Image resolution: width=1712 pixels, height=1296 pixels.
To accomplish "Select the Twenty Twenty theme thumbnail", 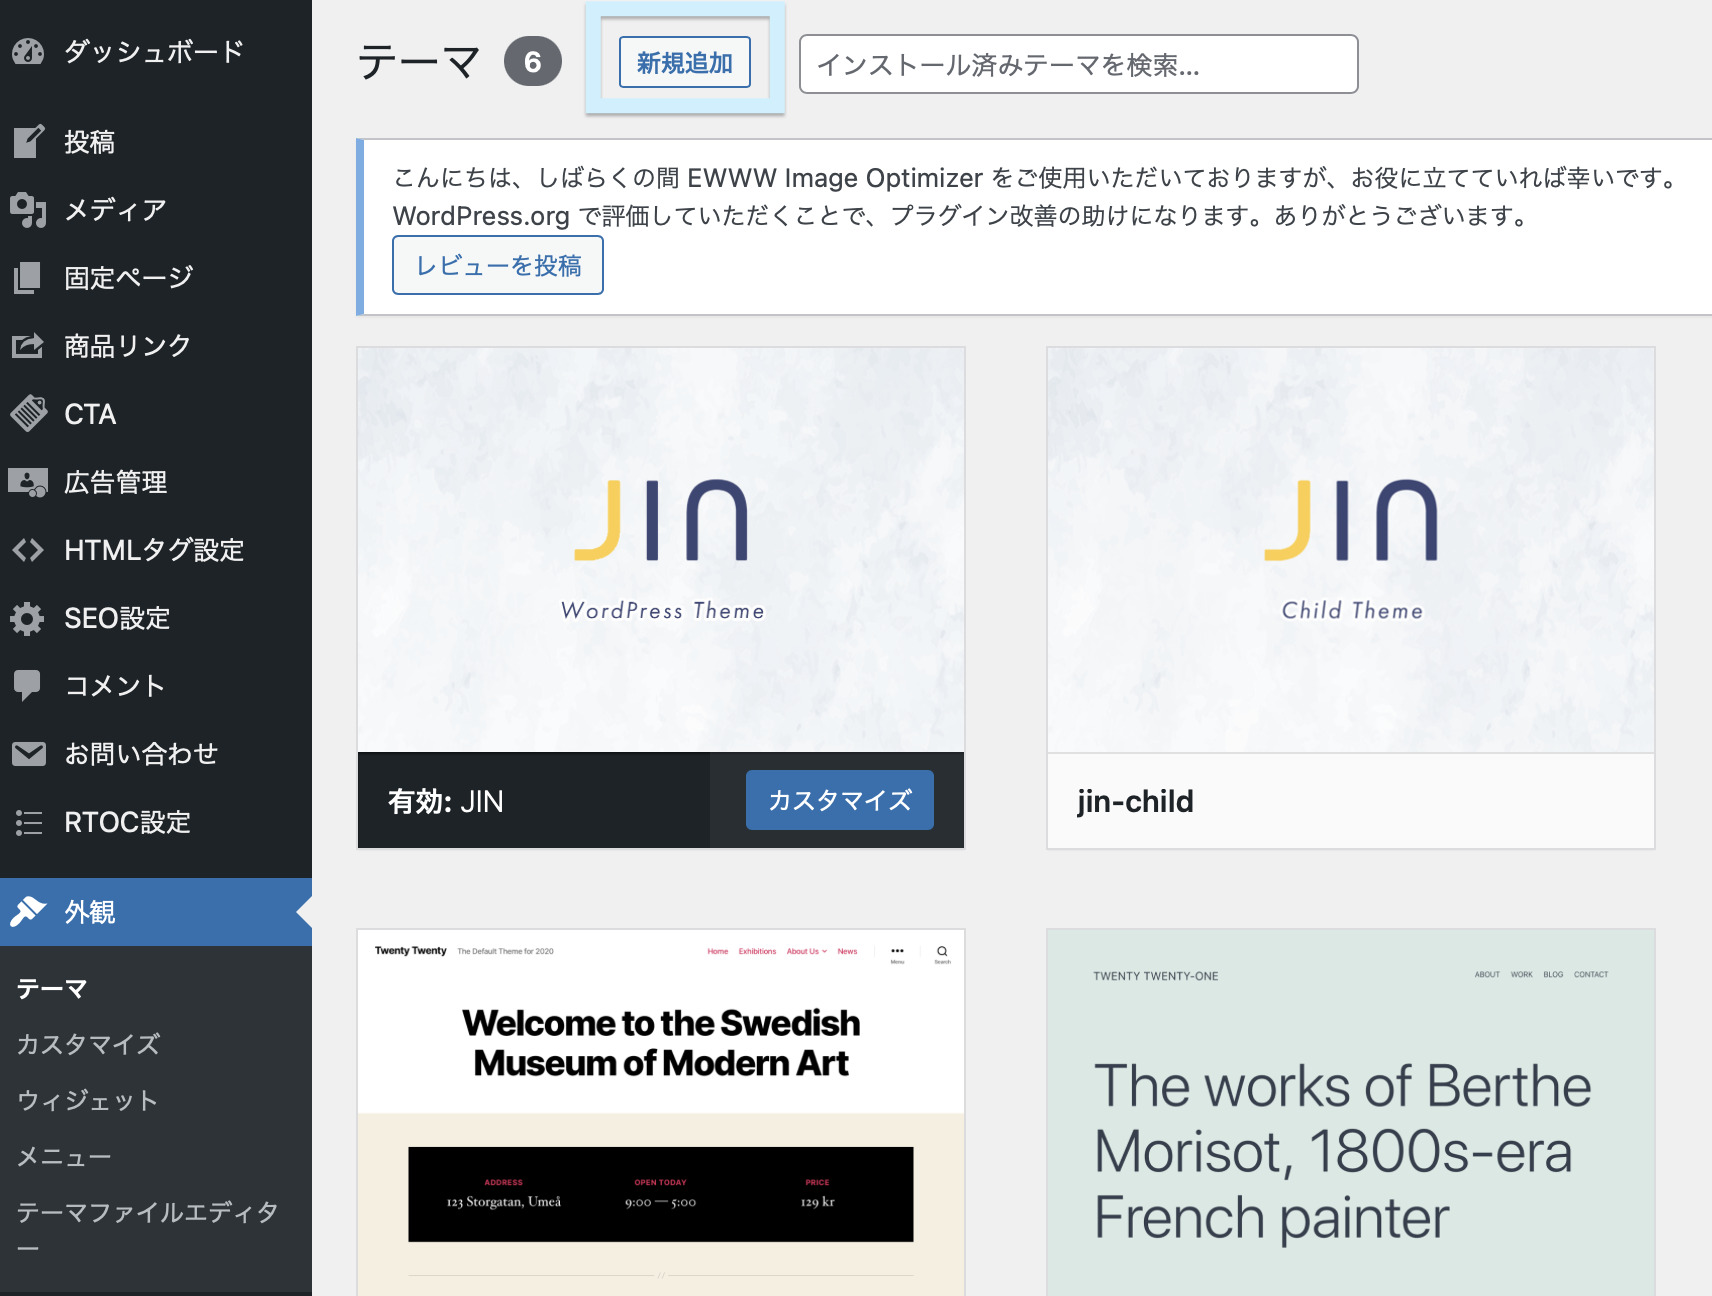I will (661, 1112).
